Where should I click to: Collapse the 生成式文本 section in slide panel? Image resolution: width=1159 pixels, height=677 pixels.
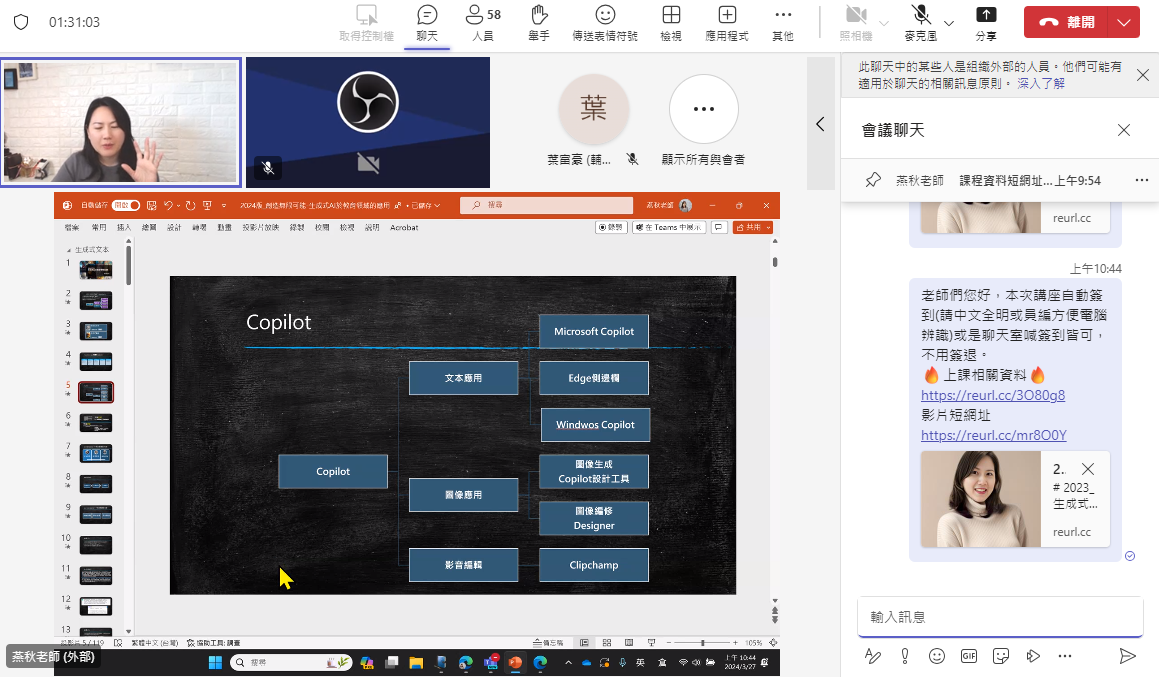coord(69,250)
